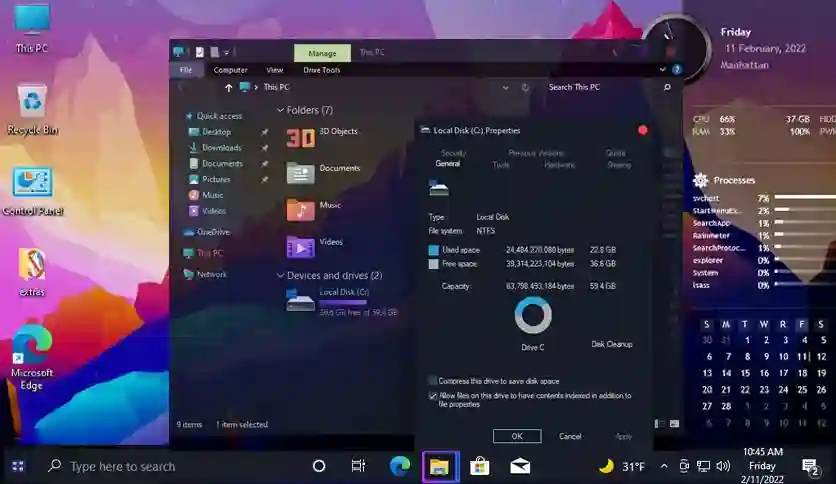
Task: Collapse the Folders (7) section
Action: tap(280, 110)
